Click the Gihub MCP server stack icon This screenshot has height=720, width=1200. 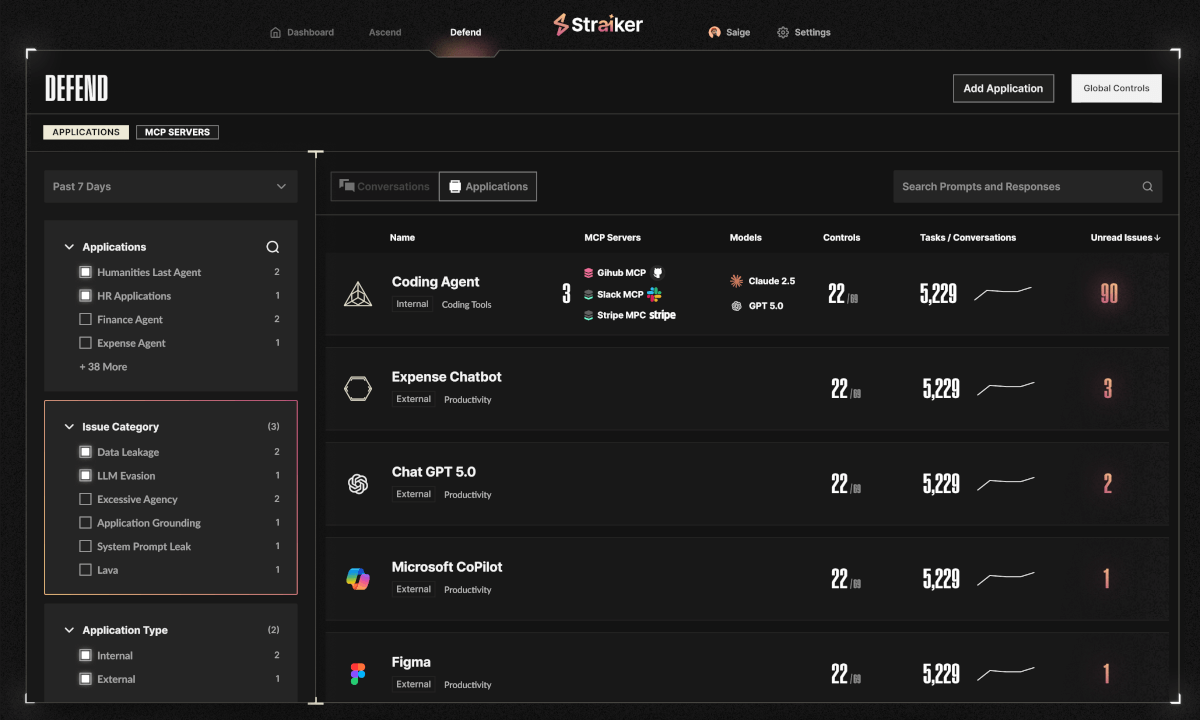[x=589, y=272]
